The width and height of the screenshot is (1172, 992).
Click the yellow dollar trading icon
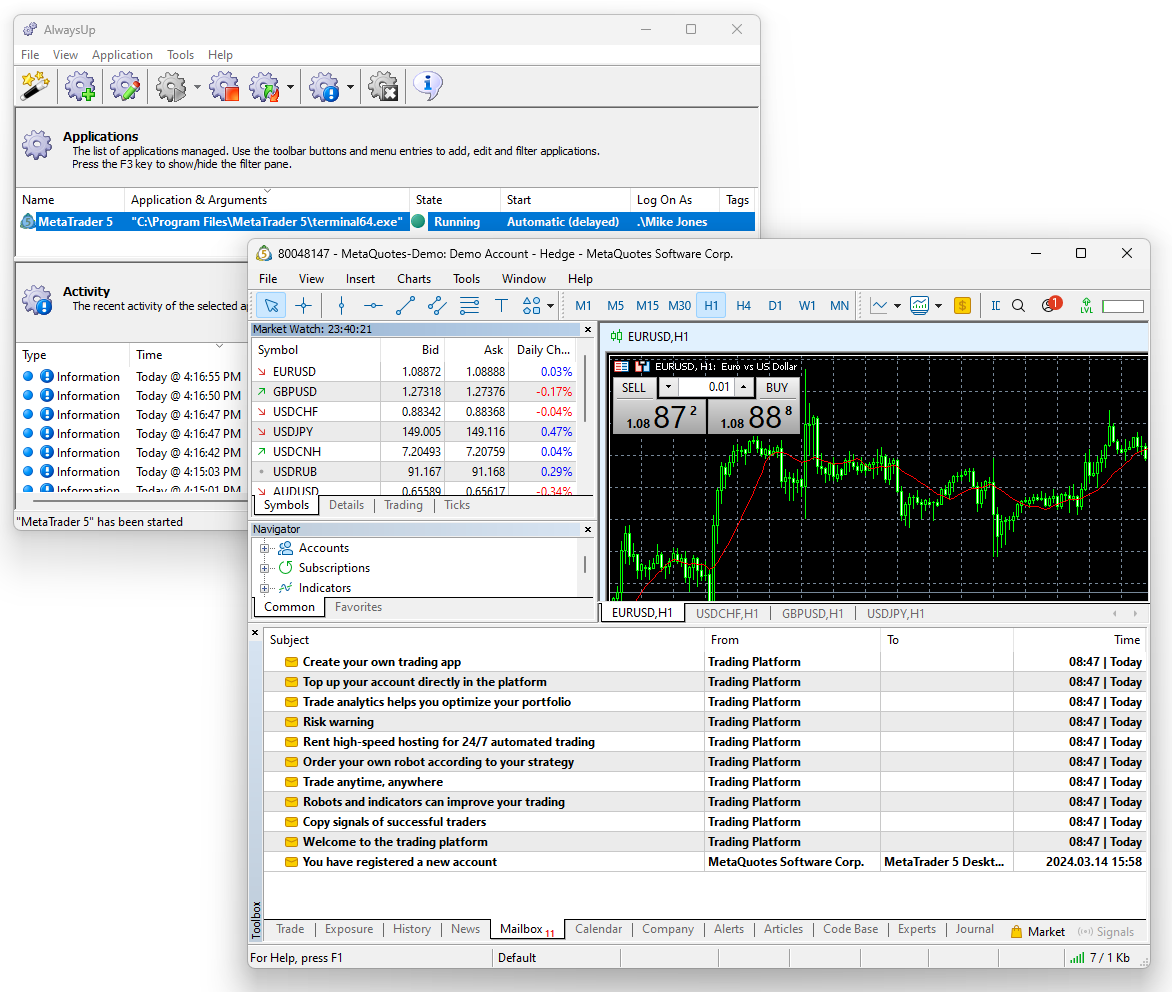[963, 305]
